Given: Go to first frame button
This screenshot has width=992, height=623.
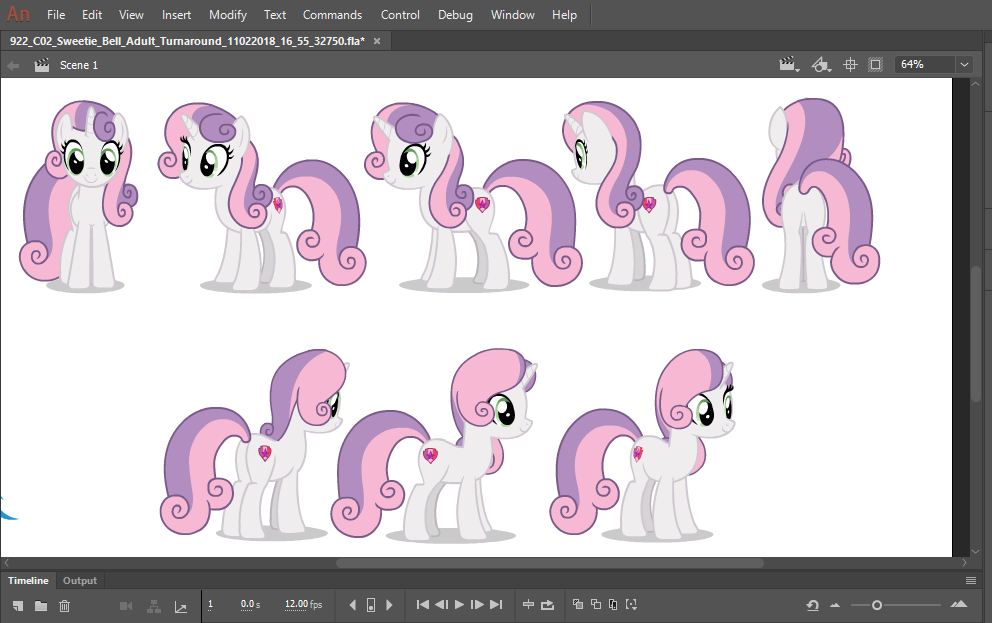Looking at the screenshot, I should pyautogui.click(x=422, y=605).
